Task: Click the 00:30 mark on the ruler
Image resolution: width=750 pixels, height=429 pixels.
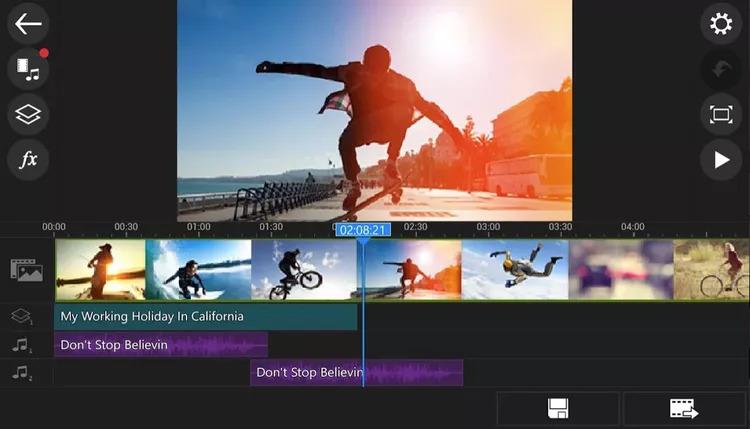Action: click(x=126, y=227)
